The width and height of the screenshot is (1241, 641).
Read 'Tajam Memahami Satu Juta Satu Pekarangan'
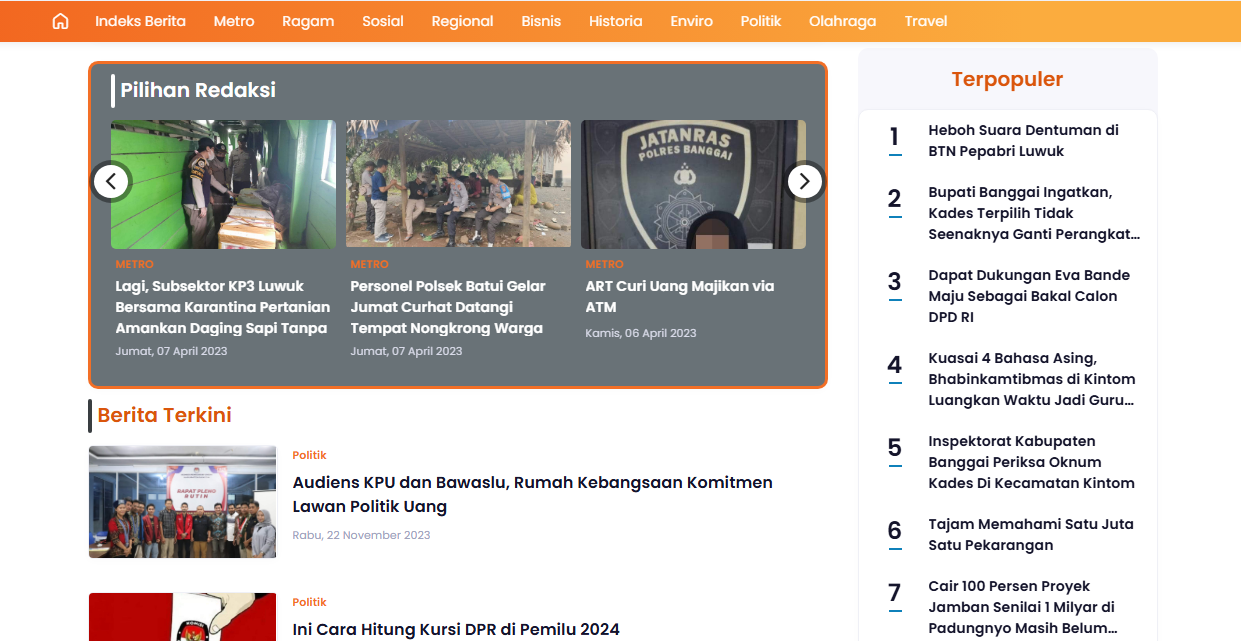1030,535
